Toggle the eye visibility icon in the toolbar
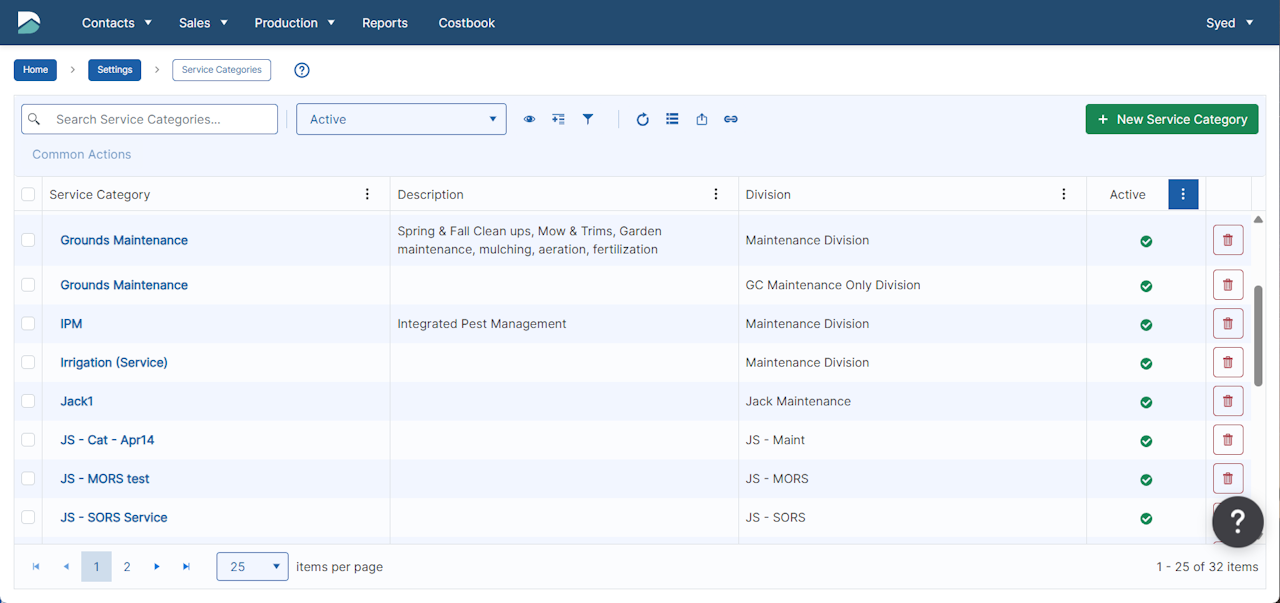1280x603 pixels. 529,119
